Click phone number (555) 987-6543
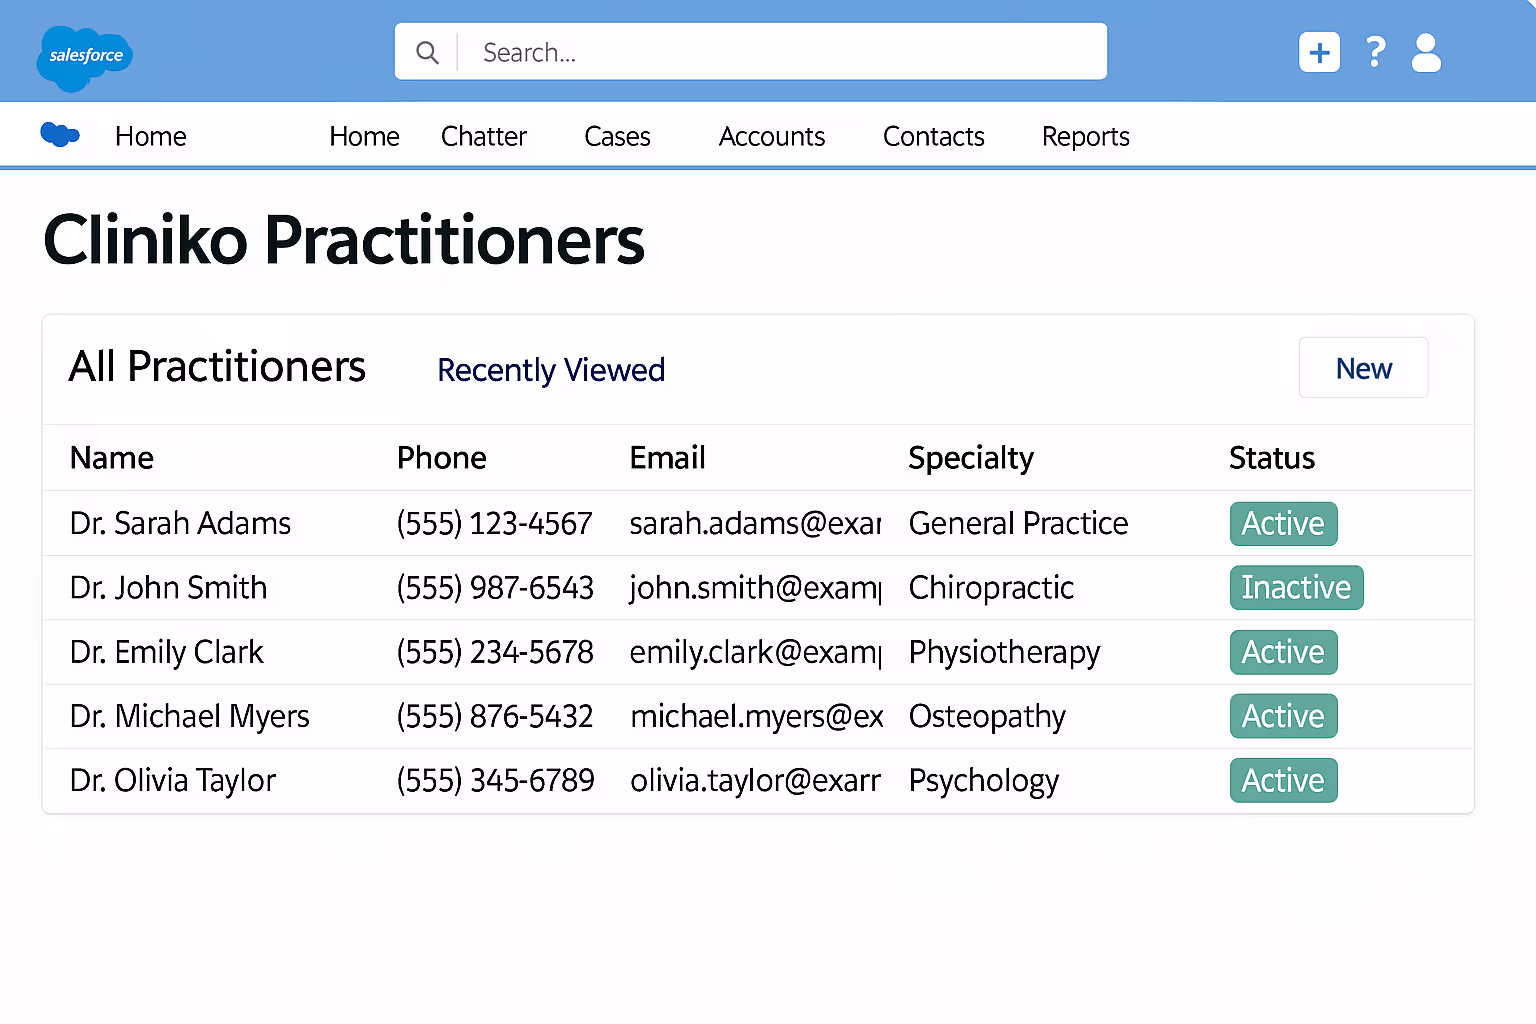The image size is (1536, 1024). (x=495, y=587)
